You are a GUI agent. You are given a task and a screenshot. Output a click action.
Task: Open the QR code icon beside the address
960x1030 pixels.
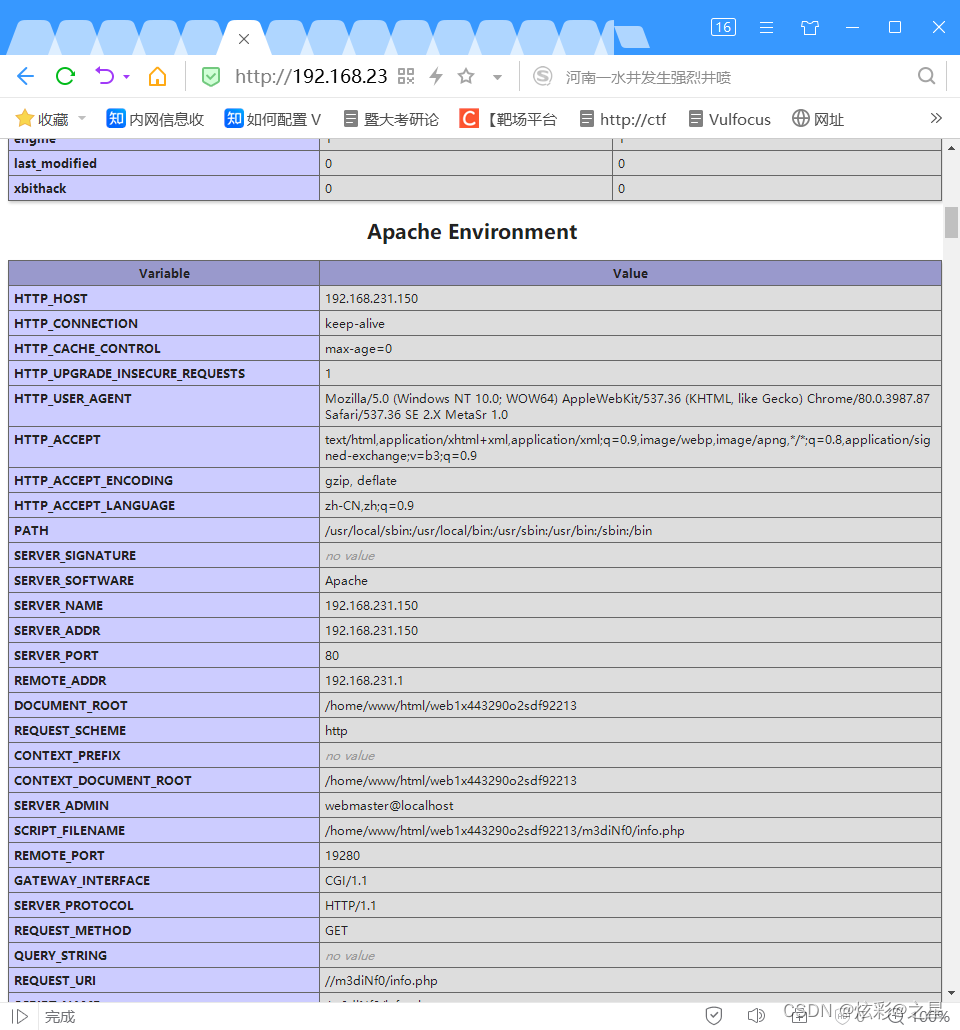[x=405, y=76]
